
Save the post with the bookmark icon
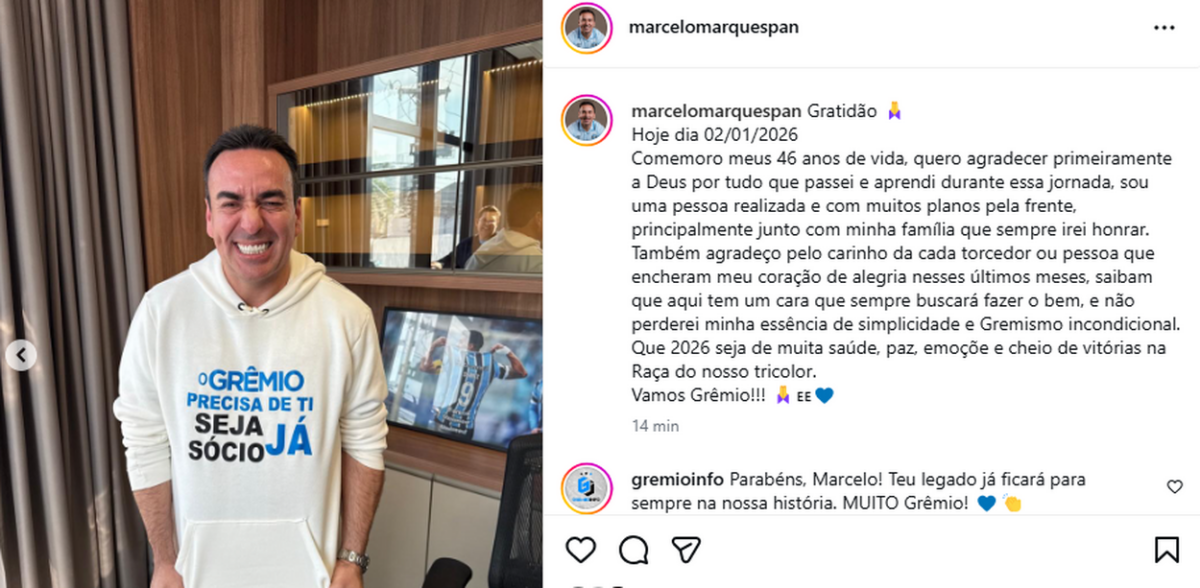coord(1166,549)
